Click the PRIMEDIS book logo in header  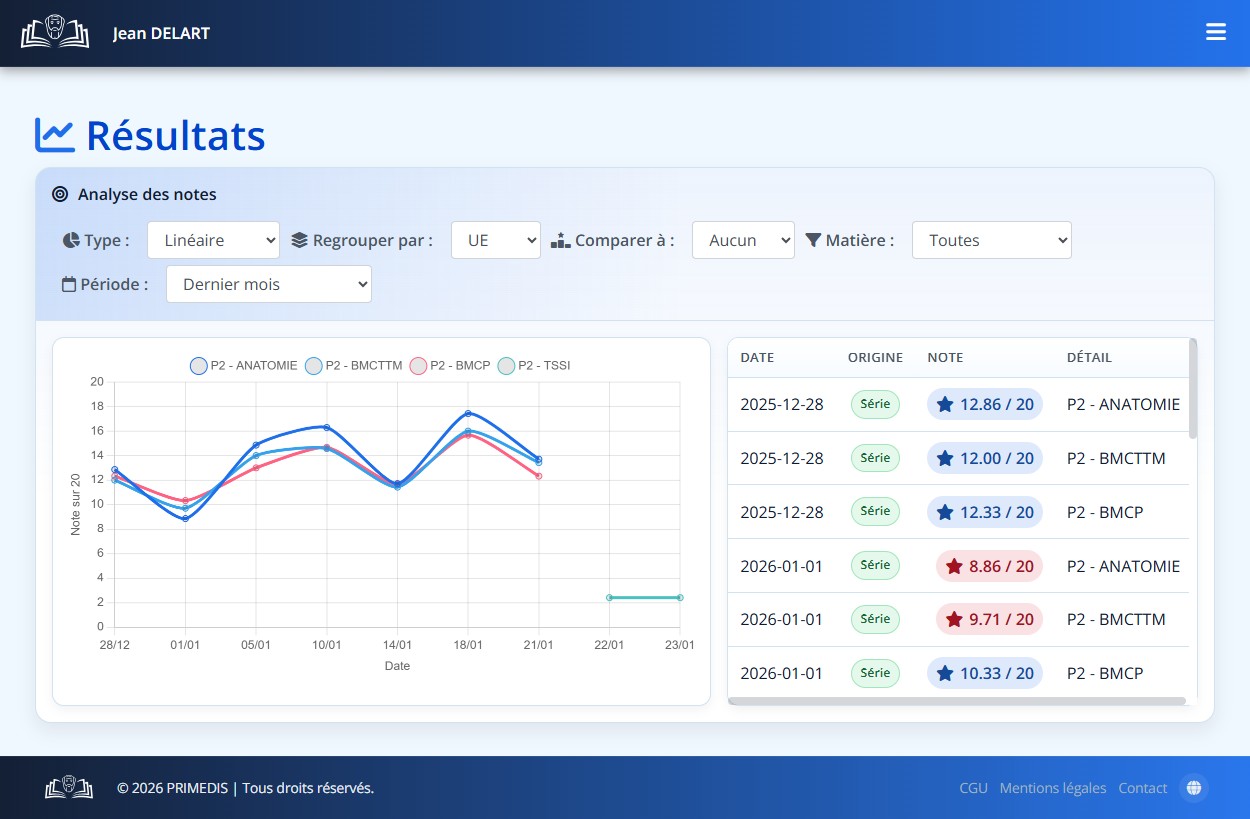coord(55,33)
